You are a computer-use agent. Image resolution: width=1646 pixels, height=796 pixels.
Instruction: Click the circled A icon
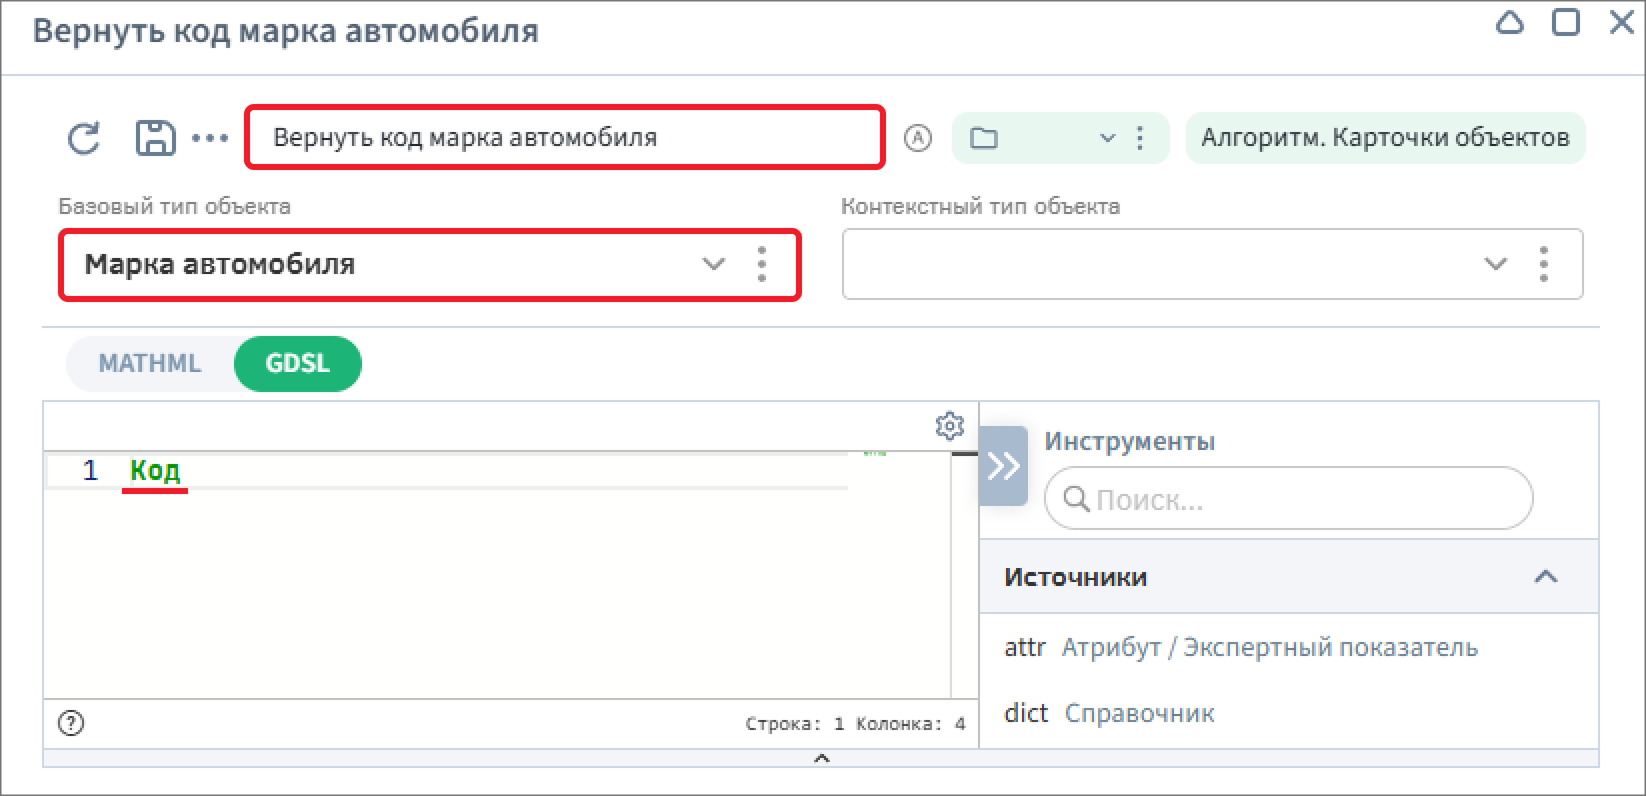(x=917, y=138)
